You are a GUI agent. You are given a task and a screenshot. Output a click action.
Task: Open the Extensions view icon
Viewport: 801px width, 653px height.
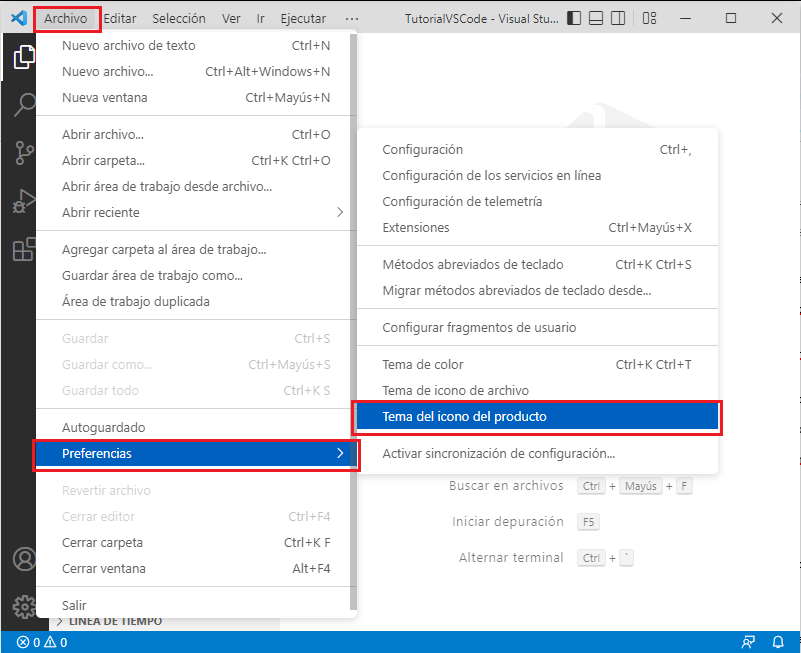[23, 249]
